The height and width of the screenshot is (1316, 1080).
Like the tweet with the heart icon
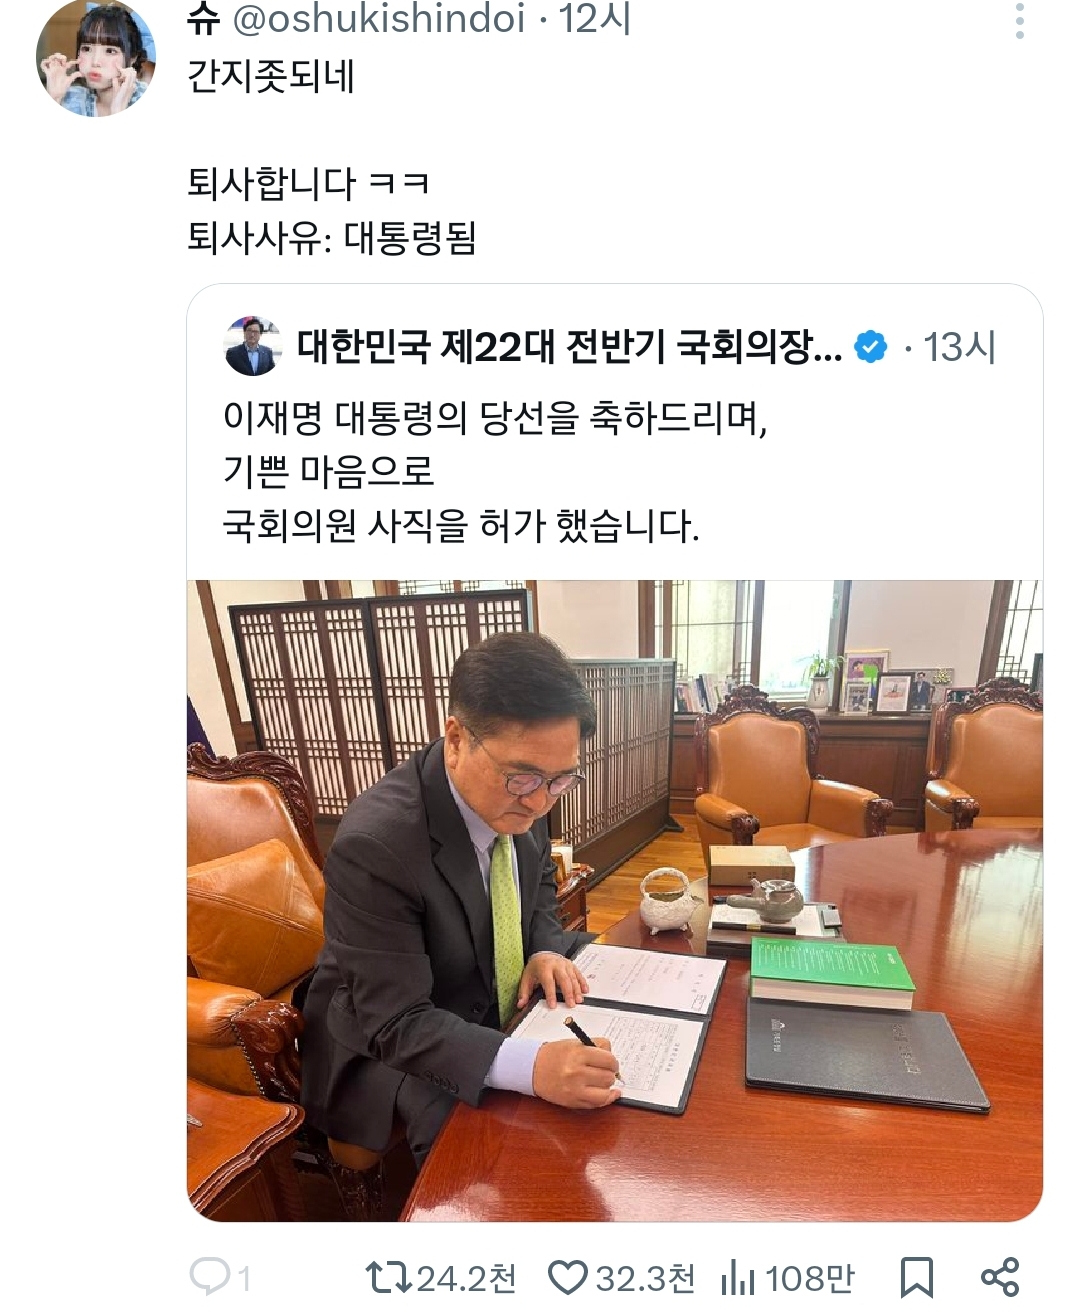point(568,1278)
